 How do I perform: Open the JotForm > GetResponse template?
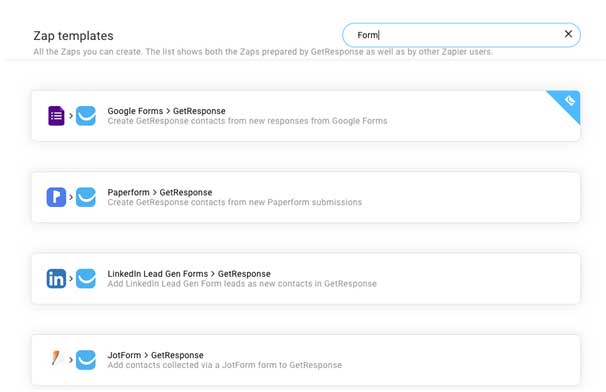click(x=306, y=360)
